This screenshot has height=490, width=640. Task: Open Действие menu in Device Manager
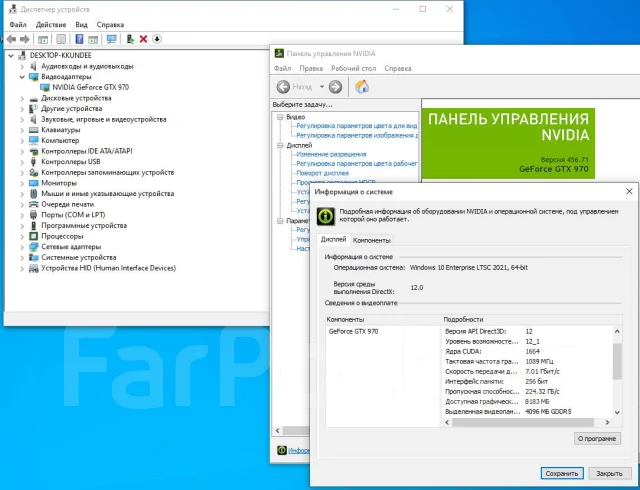click(x=51, y=25)
